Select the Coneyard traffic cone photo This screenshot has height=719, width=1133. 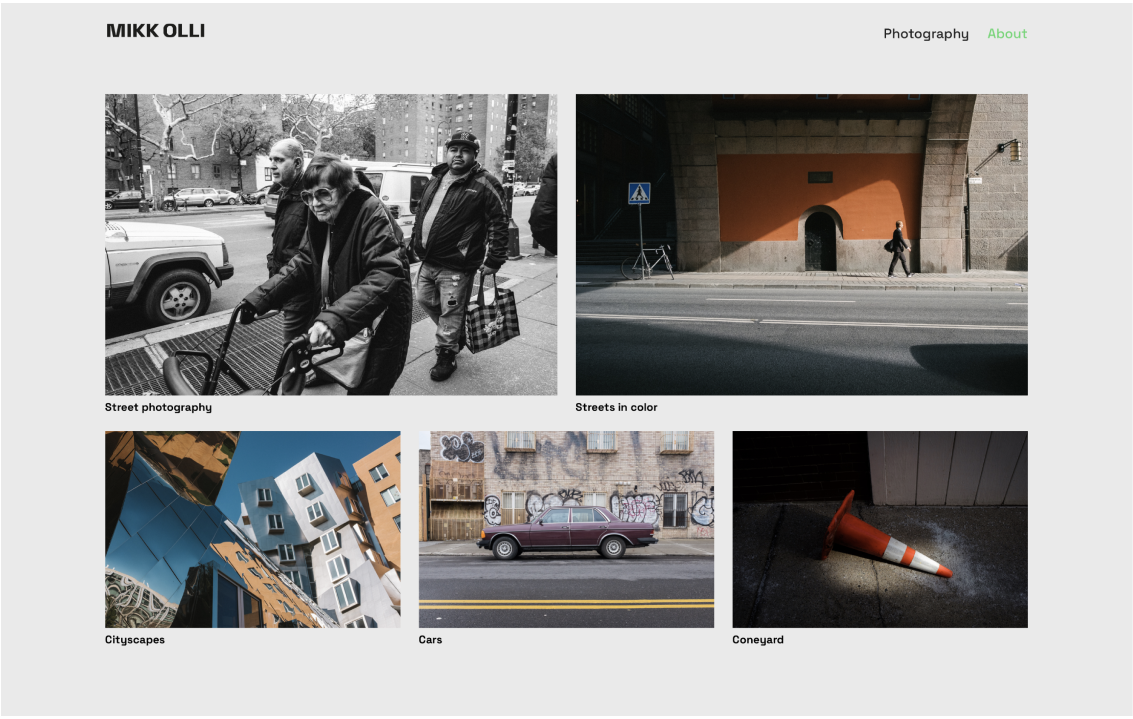[880, 530]
